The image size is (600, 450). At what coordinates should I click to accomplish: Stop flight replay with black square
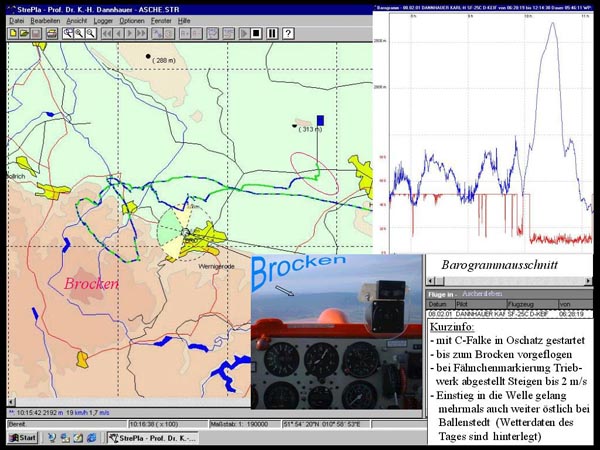[x=256, y=34]
